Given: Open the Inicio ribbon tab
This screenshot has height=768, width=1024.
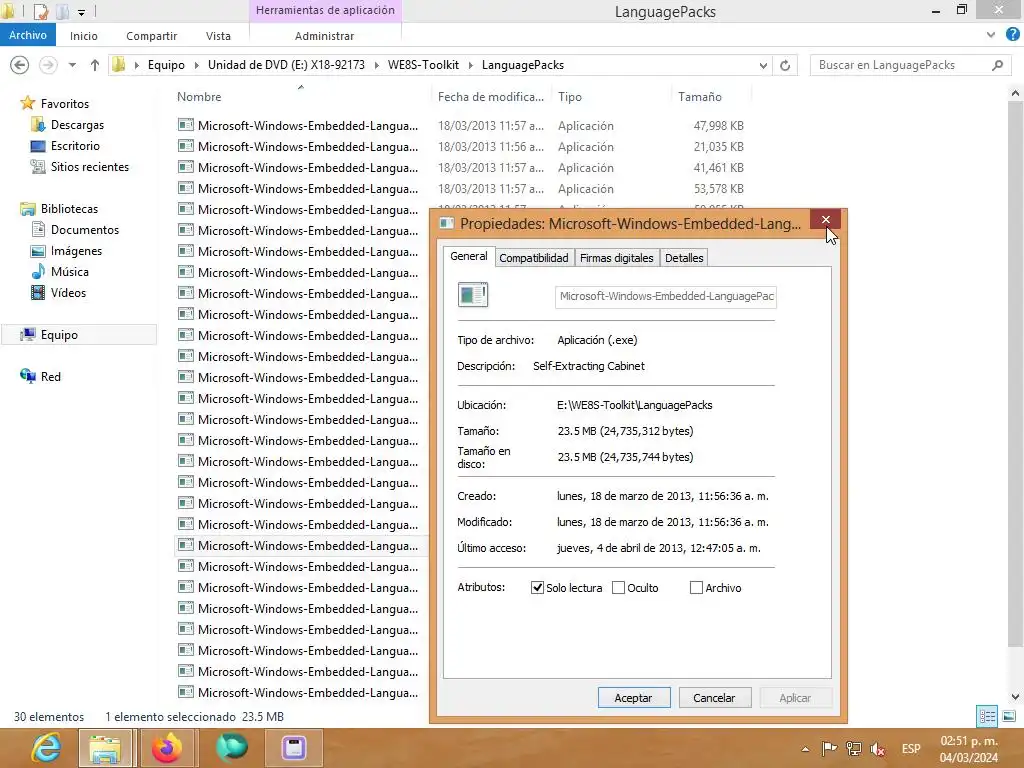Looking at the screenshot, I should pos(84,36).
